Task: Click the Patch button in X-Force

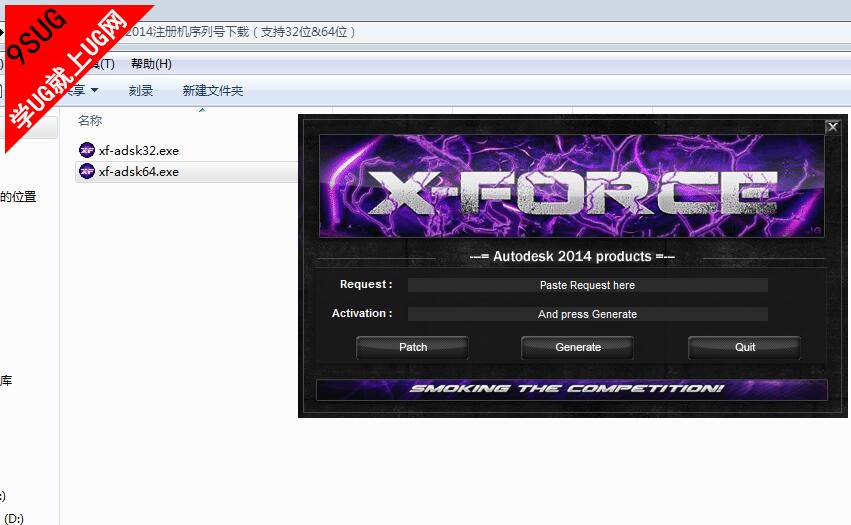Action: click(x=412, y=347)
